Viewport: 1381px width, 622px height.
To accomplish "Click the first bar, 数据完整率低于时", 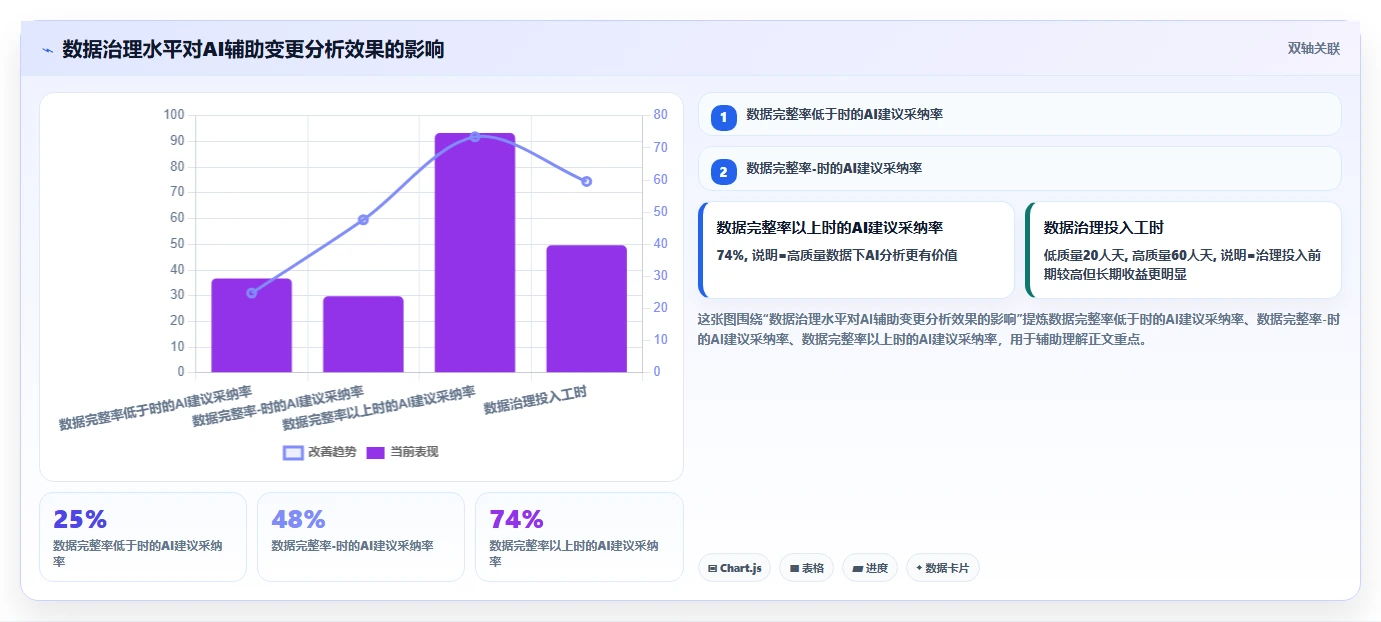I will [251, 325].
